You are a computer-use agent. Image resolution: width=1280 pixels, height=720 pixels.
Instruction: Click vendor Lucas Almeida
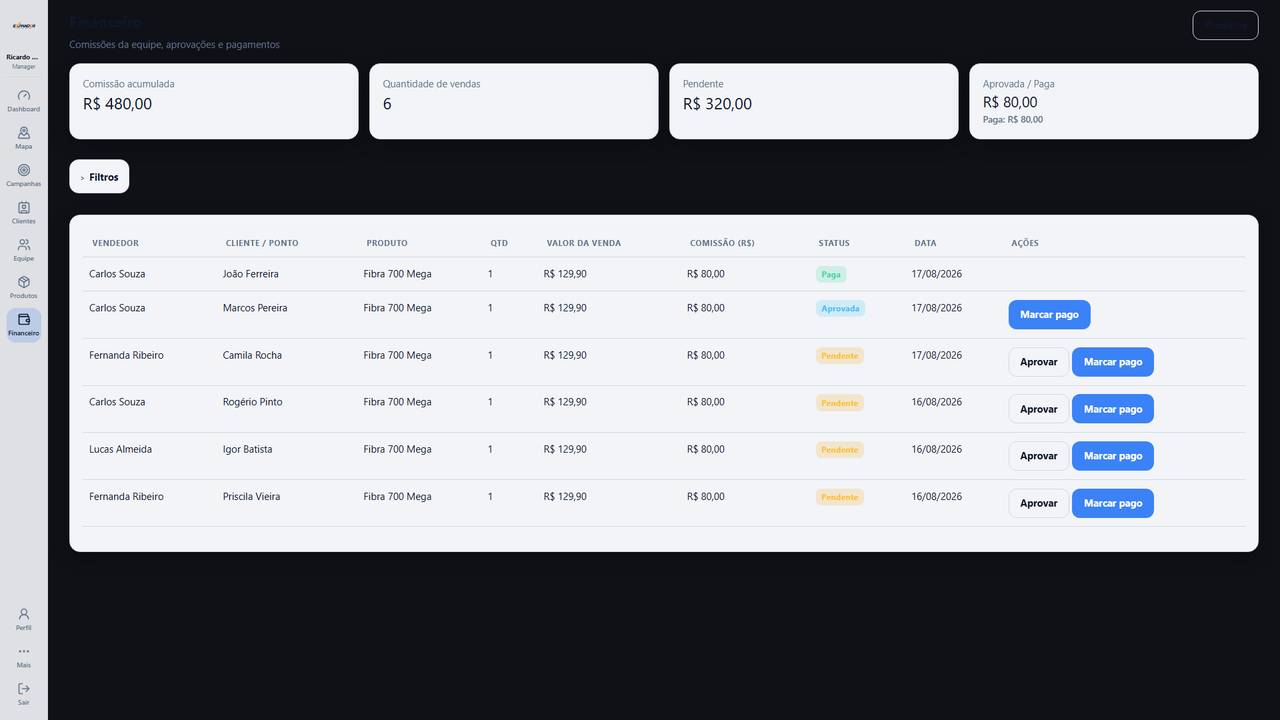[121, 449]
